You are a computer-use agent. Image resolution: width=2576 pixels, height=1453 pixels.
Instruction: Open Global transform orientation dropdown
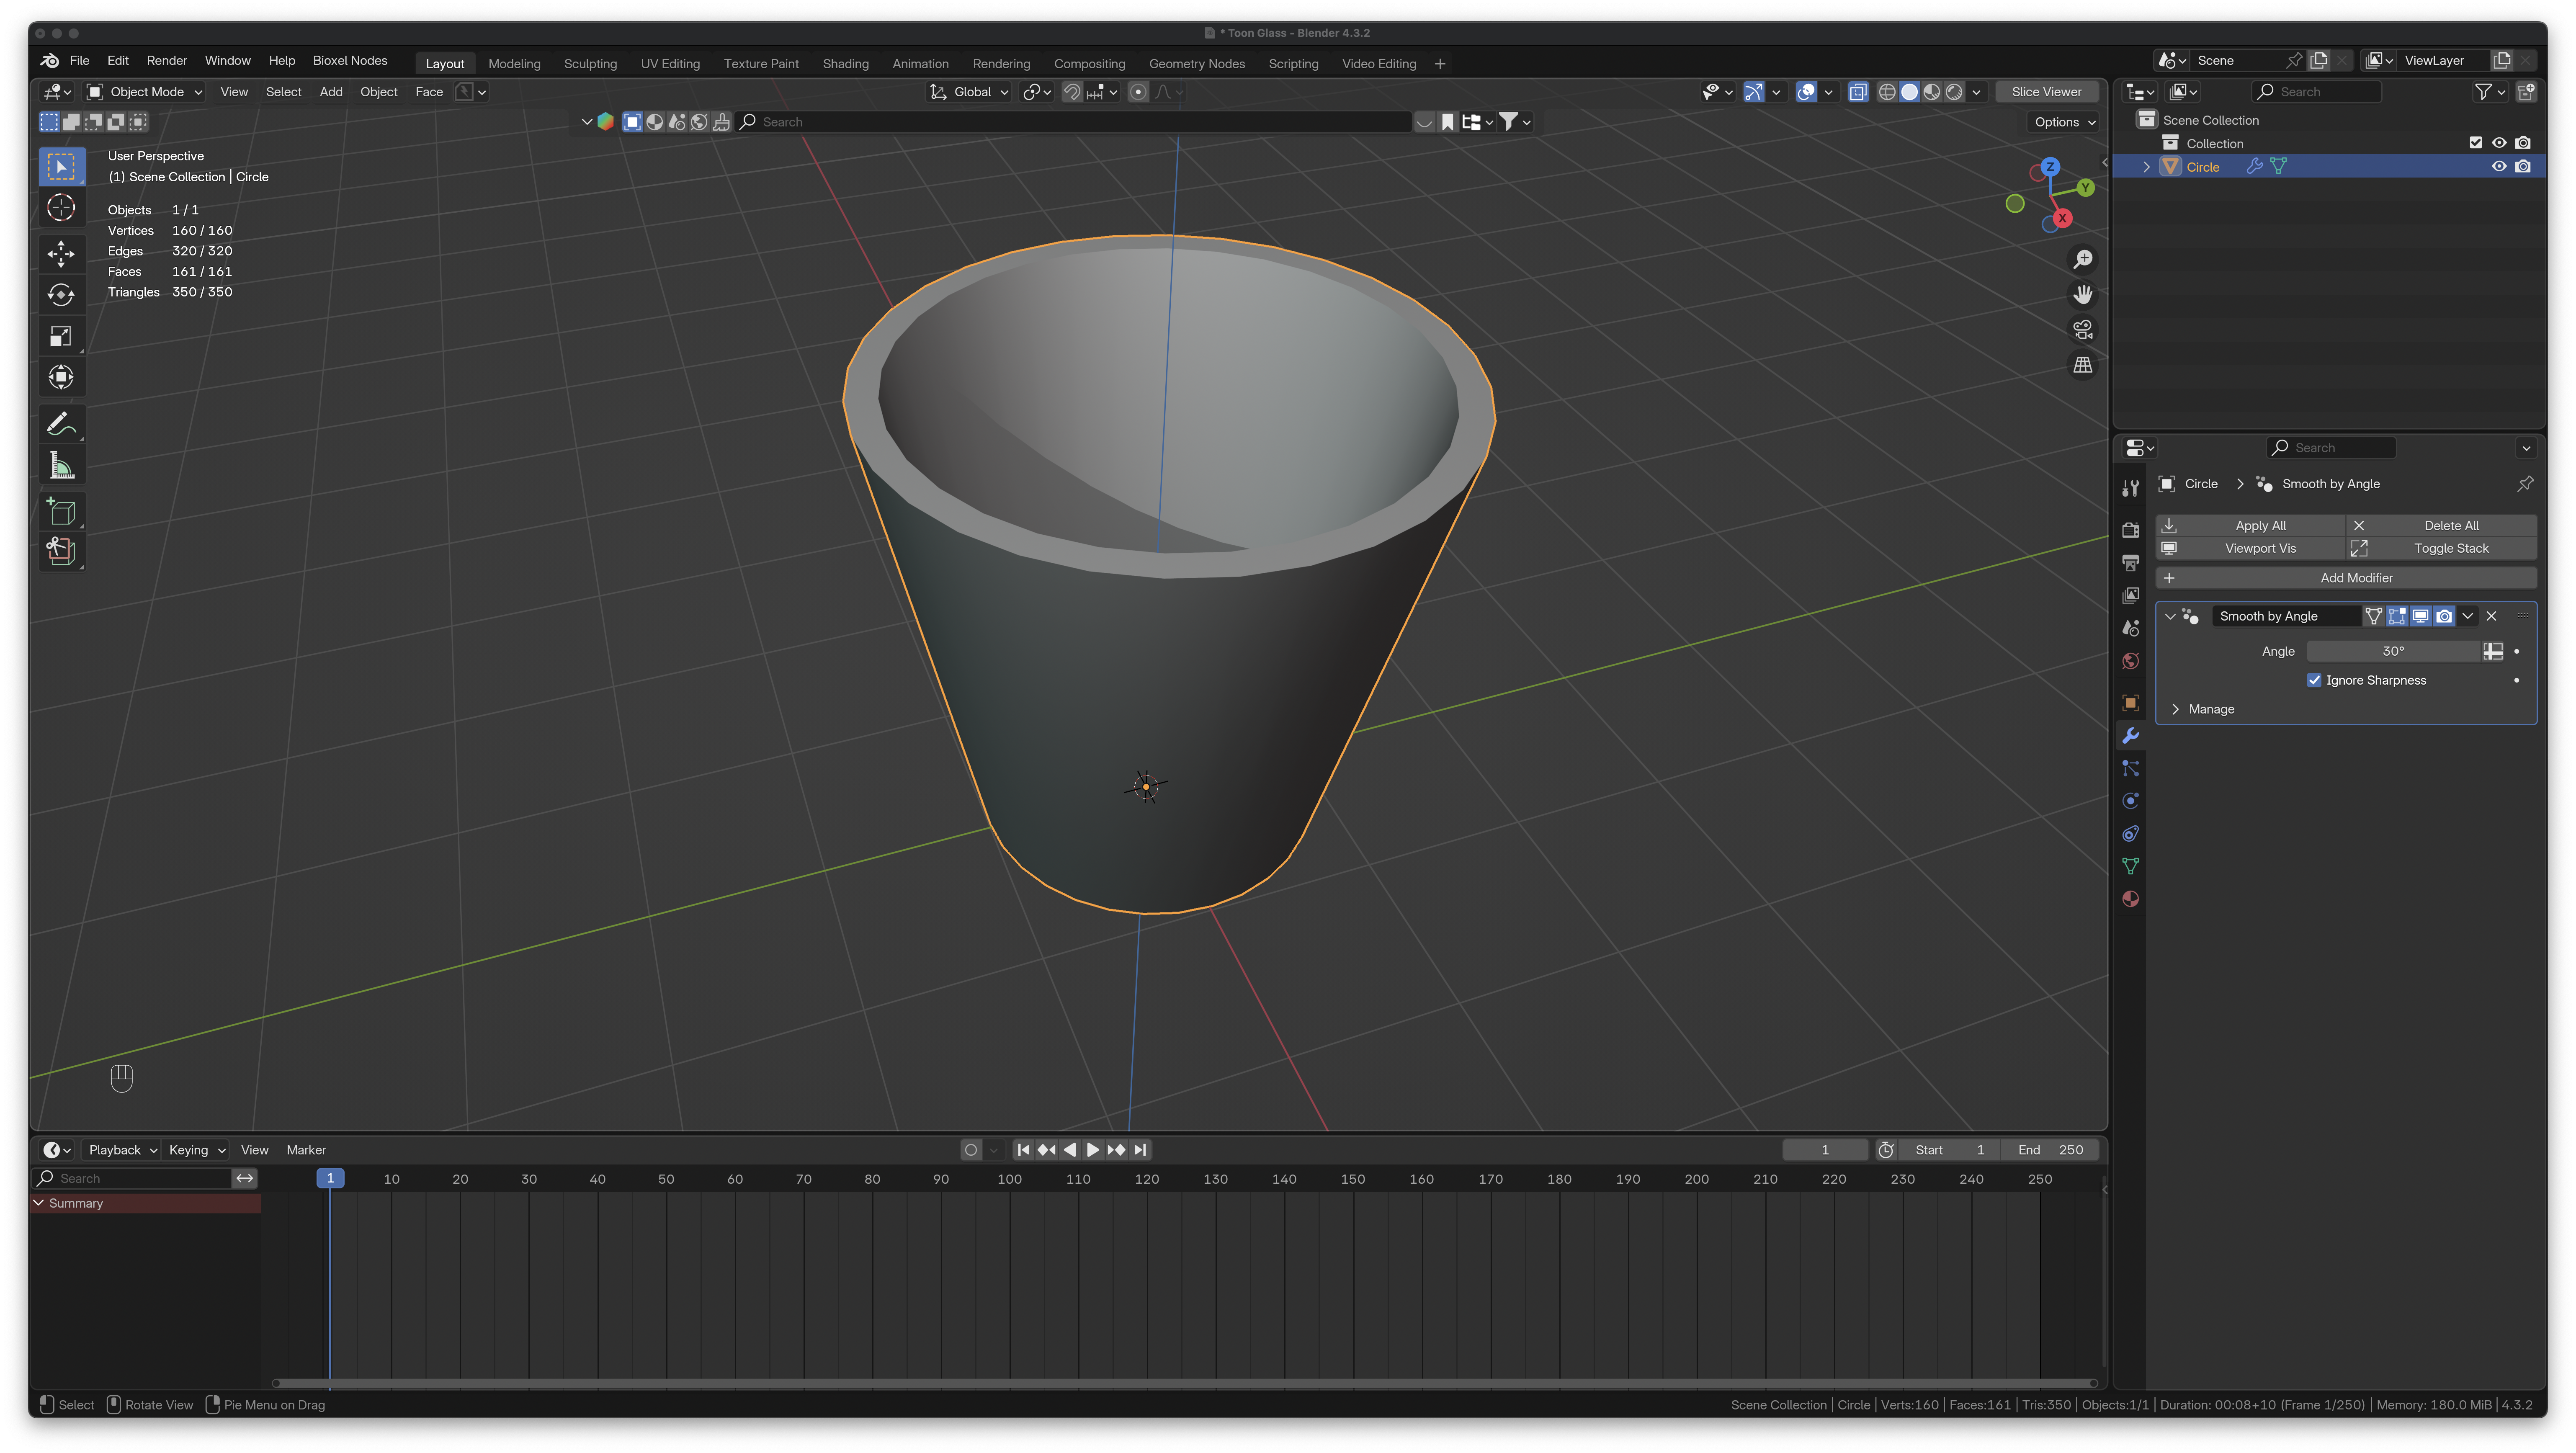[x=969, y=92]
